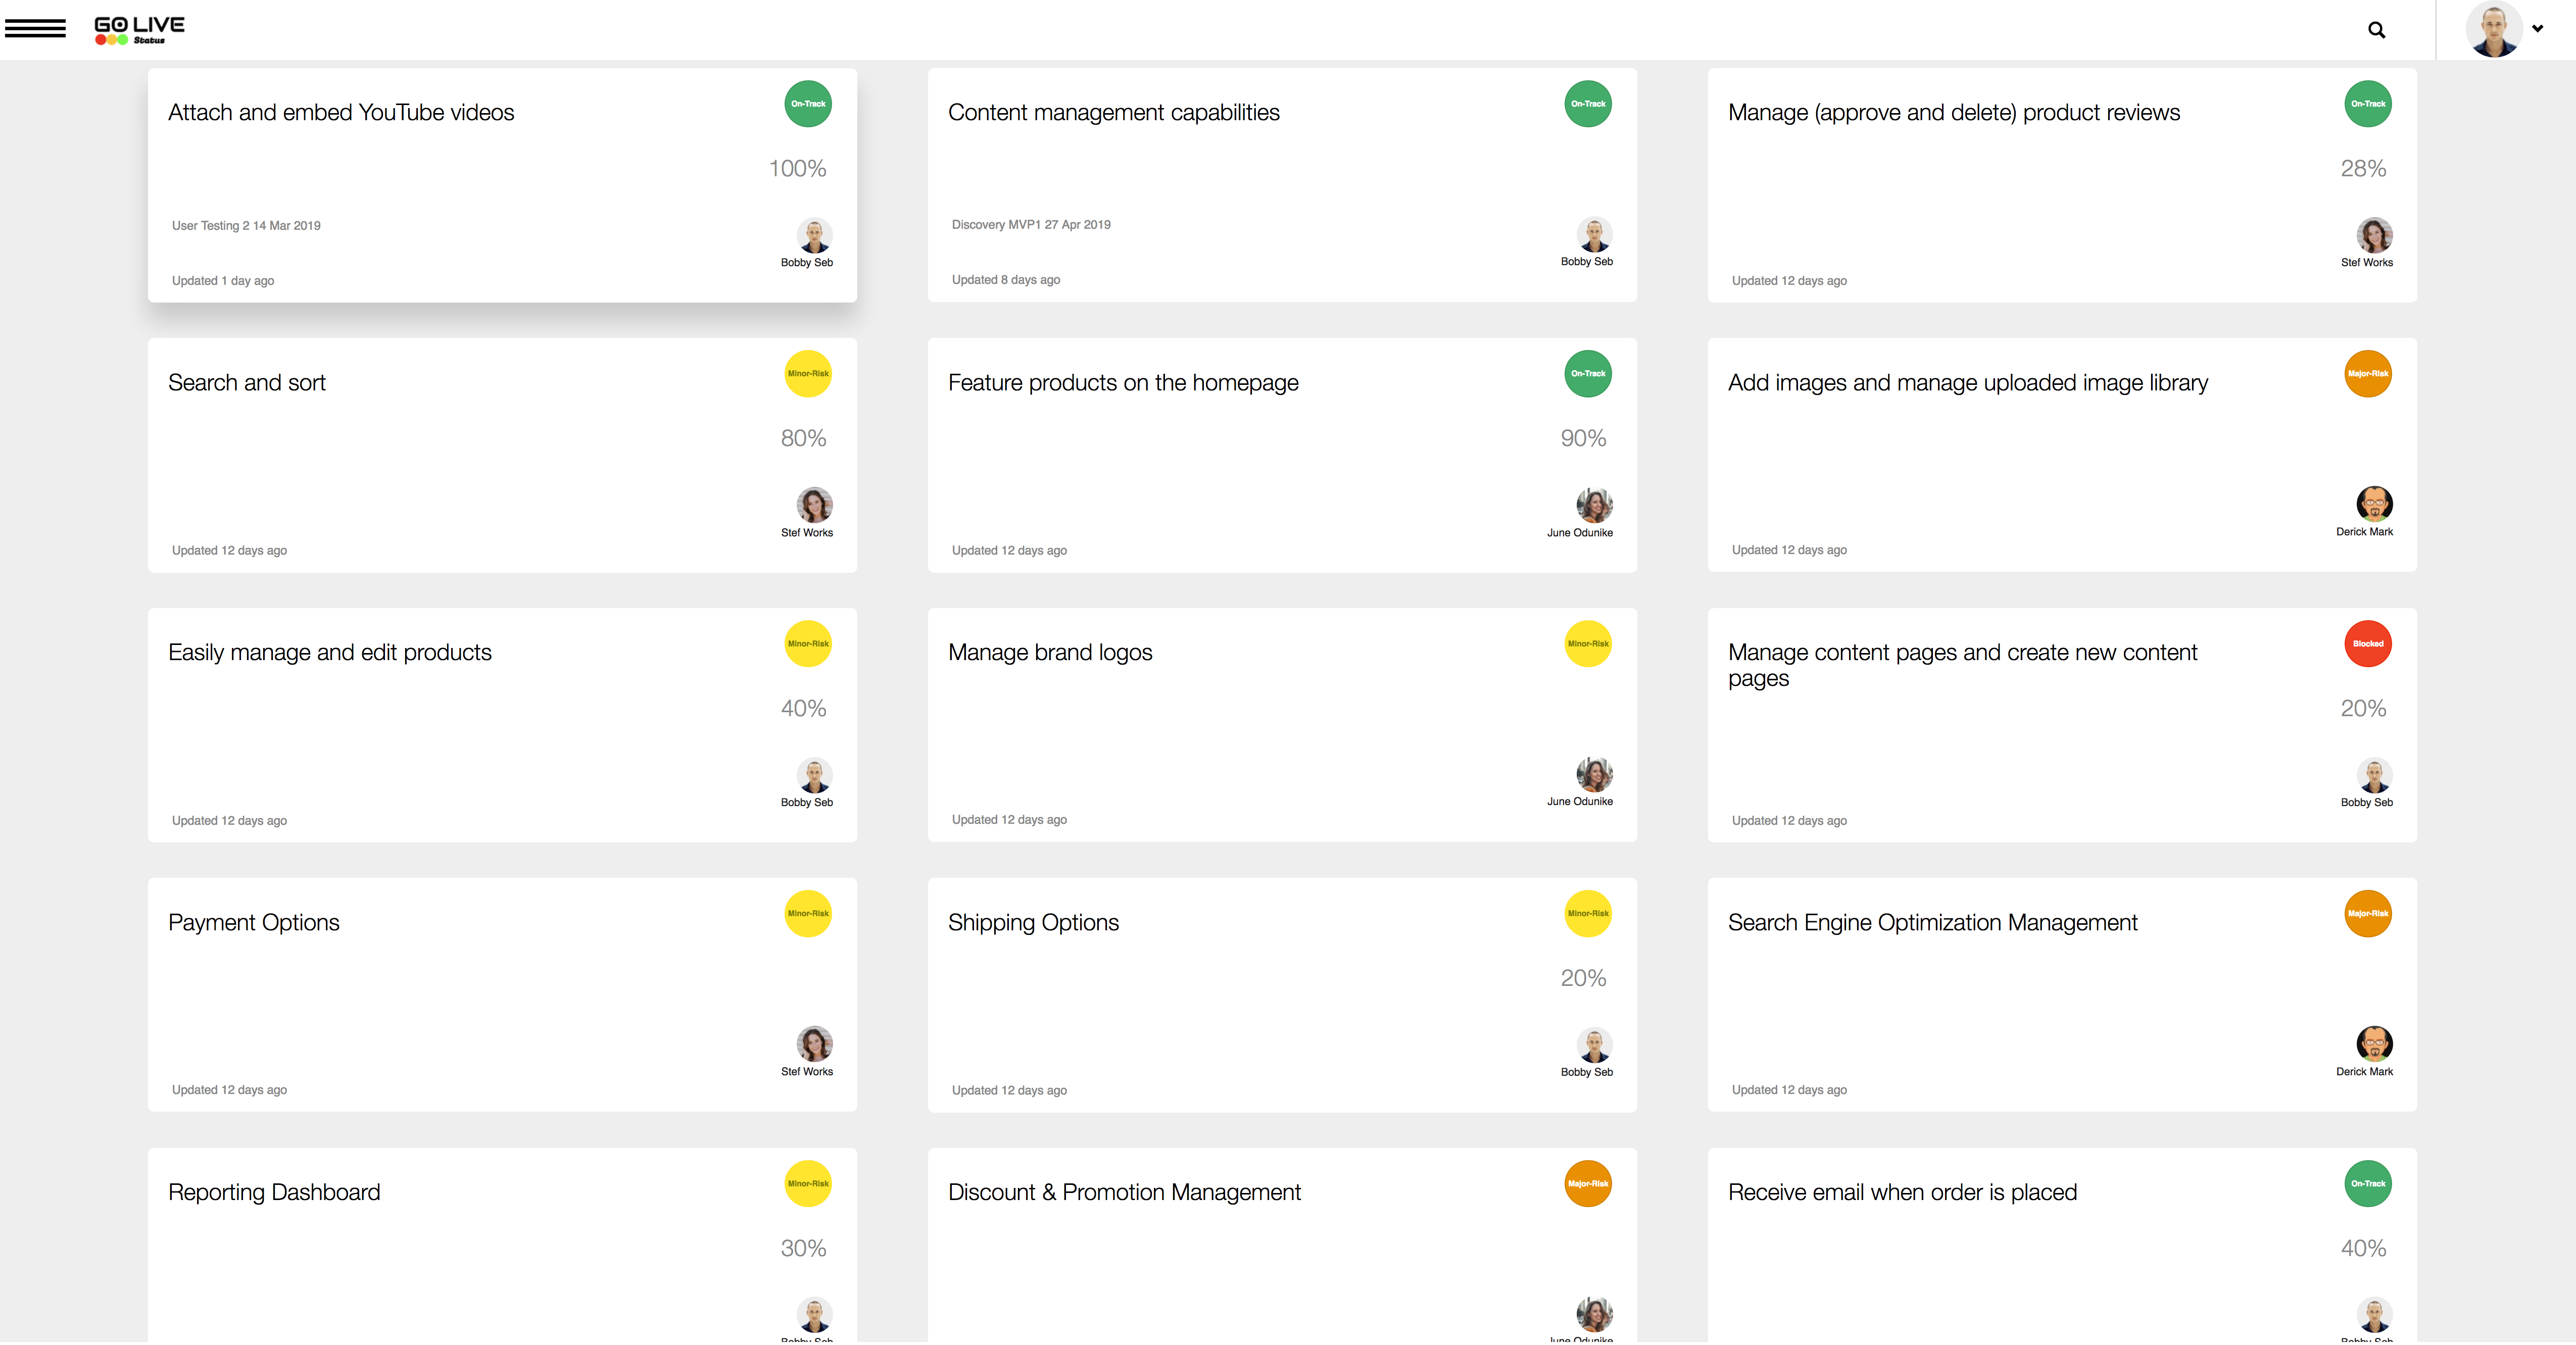Click the search magnifier icon
The height and width of the screenshot is (1345, 2576).
point(2376,30)
